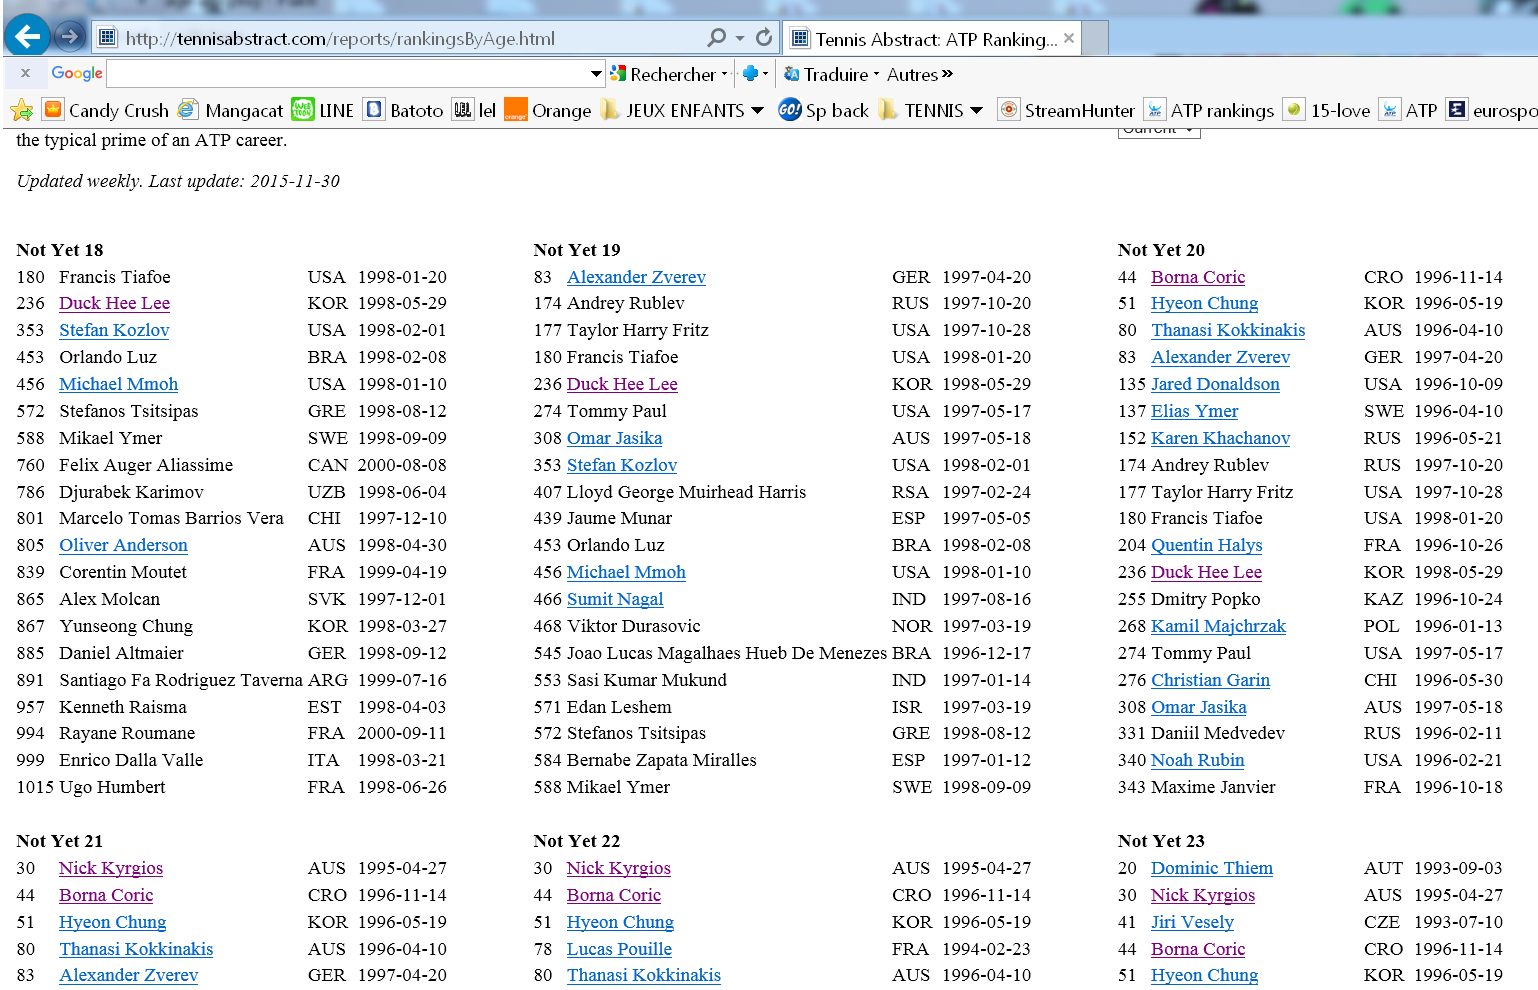
Task: Open the ATP rankings bookmark
Action: click(x=1209, y=110)
